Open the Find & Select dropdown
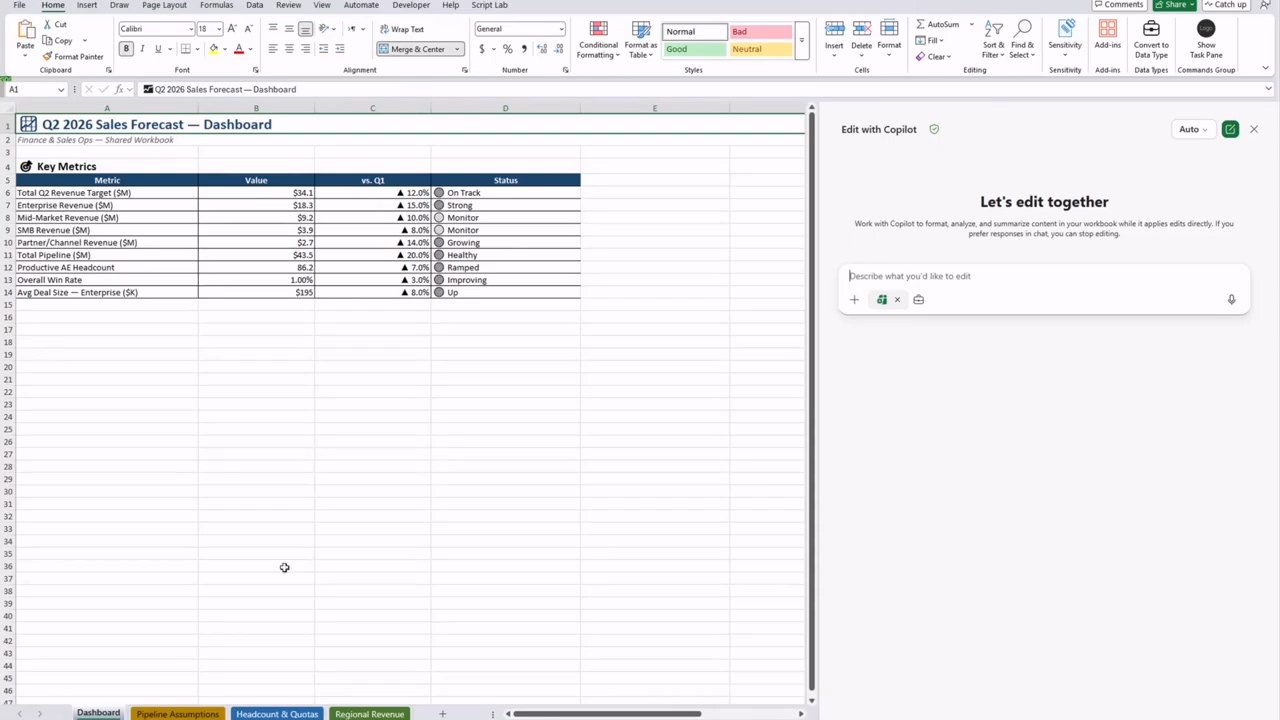Screen dimensions: 1280x720 click(x=1022, y=40)
